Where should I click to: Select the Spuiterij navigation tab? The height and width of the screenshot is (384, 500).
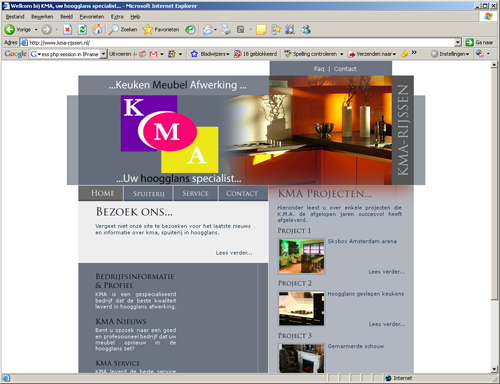click(x=149, y=194)
